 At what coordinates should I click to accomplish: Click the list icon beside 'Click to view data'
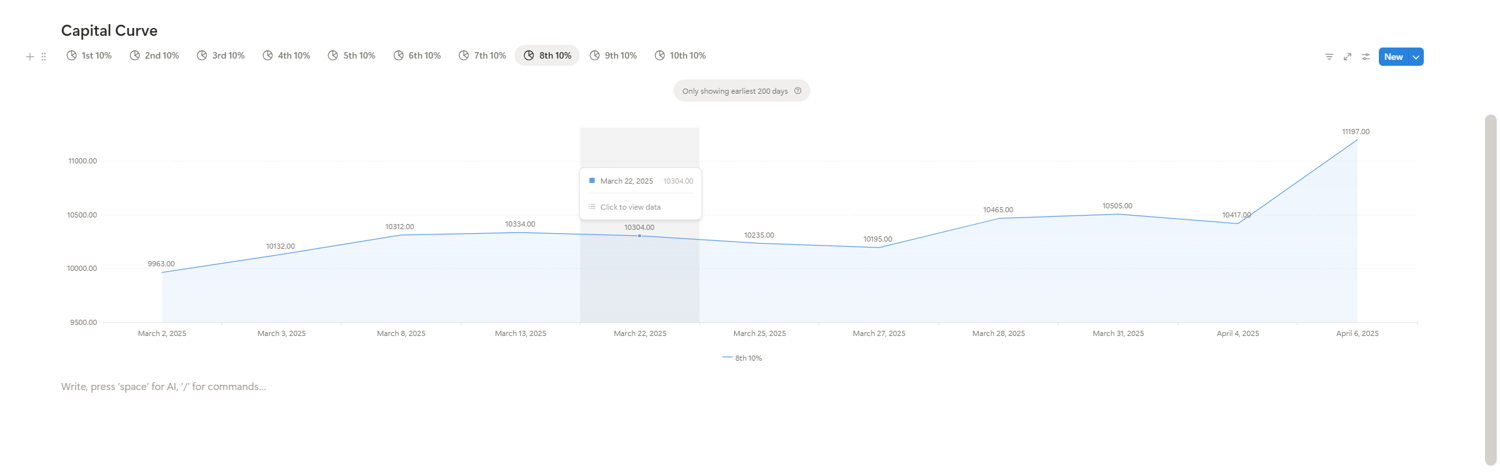pyautogui.click(x=592, y=207)
